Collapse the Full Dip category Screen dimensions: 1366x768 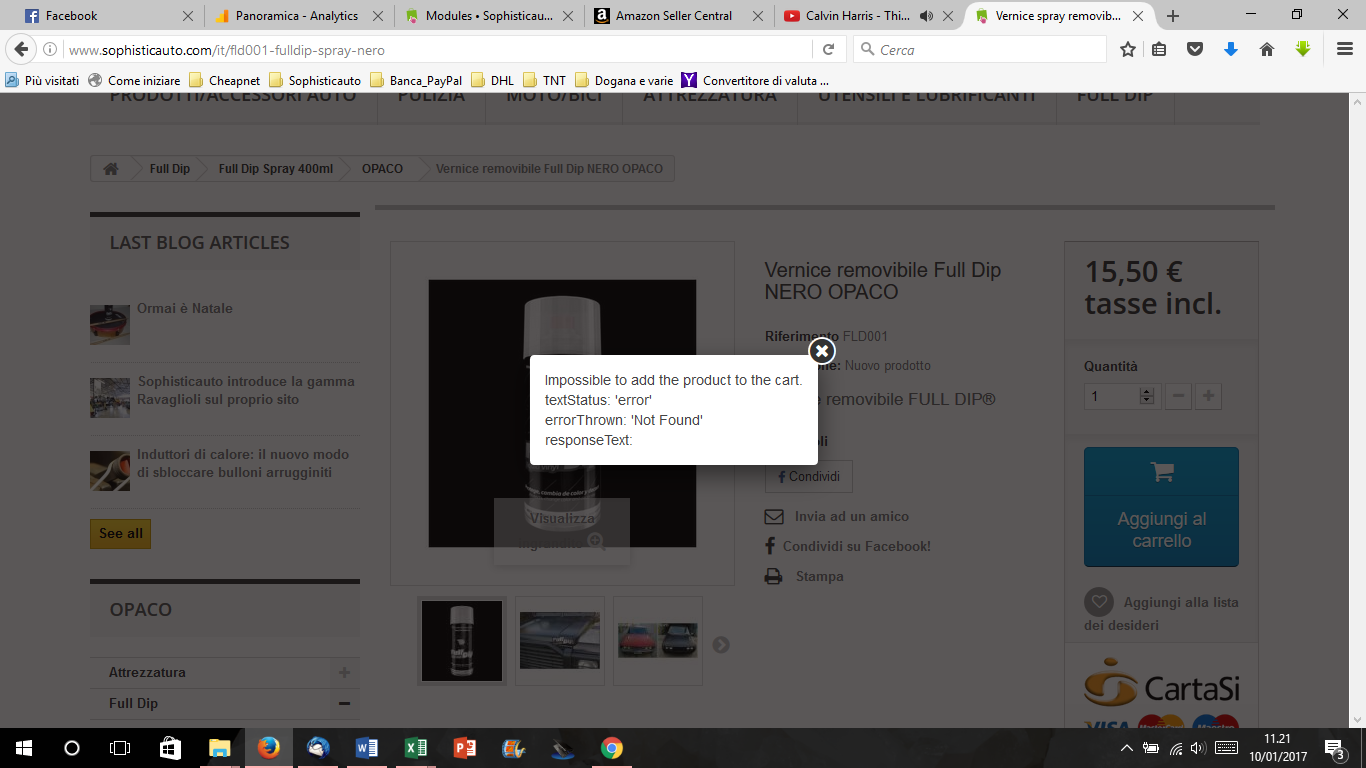344,704
